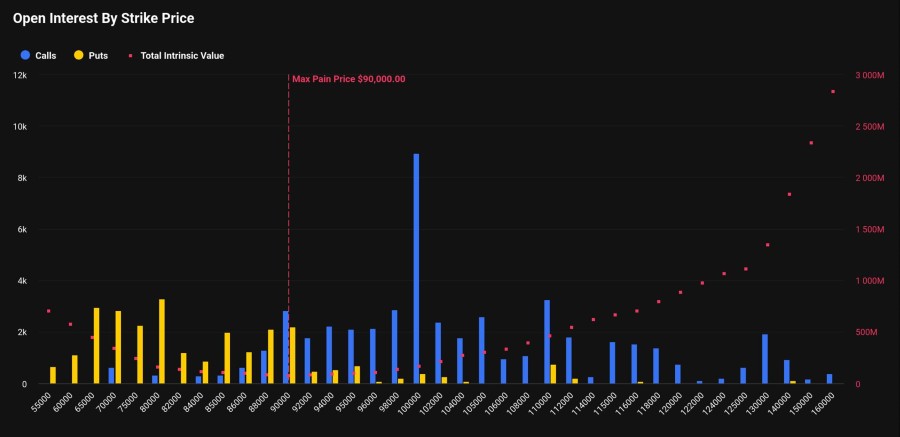Click the 12k label on left axis
Viewport: 900px width, 437px height.
20,76
